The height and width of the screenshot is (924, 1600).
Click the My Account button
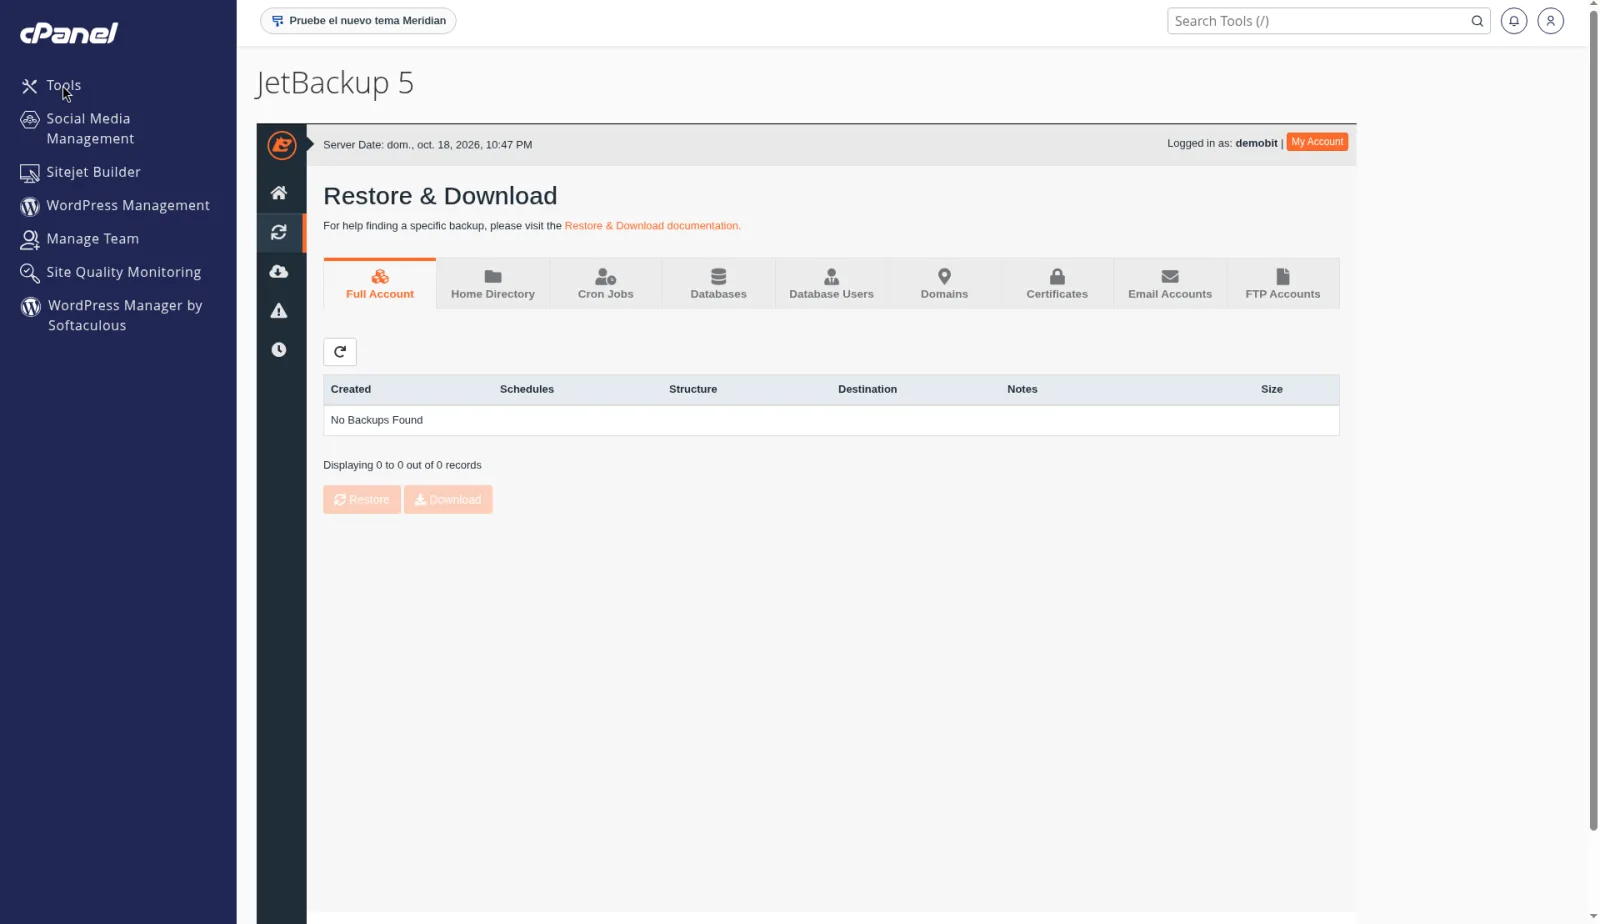1317,142
